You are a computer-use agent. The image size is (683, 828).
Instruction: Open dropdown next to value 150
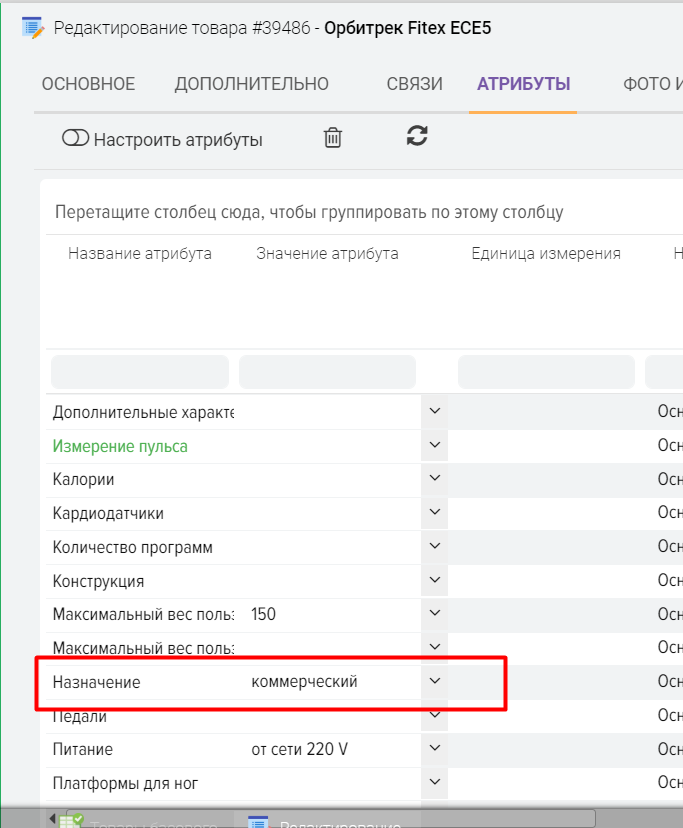tap(435, 613)
